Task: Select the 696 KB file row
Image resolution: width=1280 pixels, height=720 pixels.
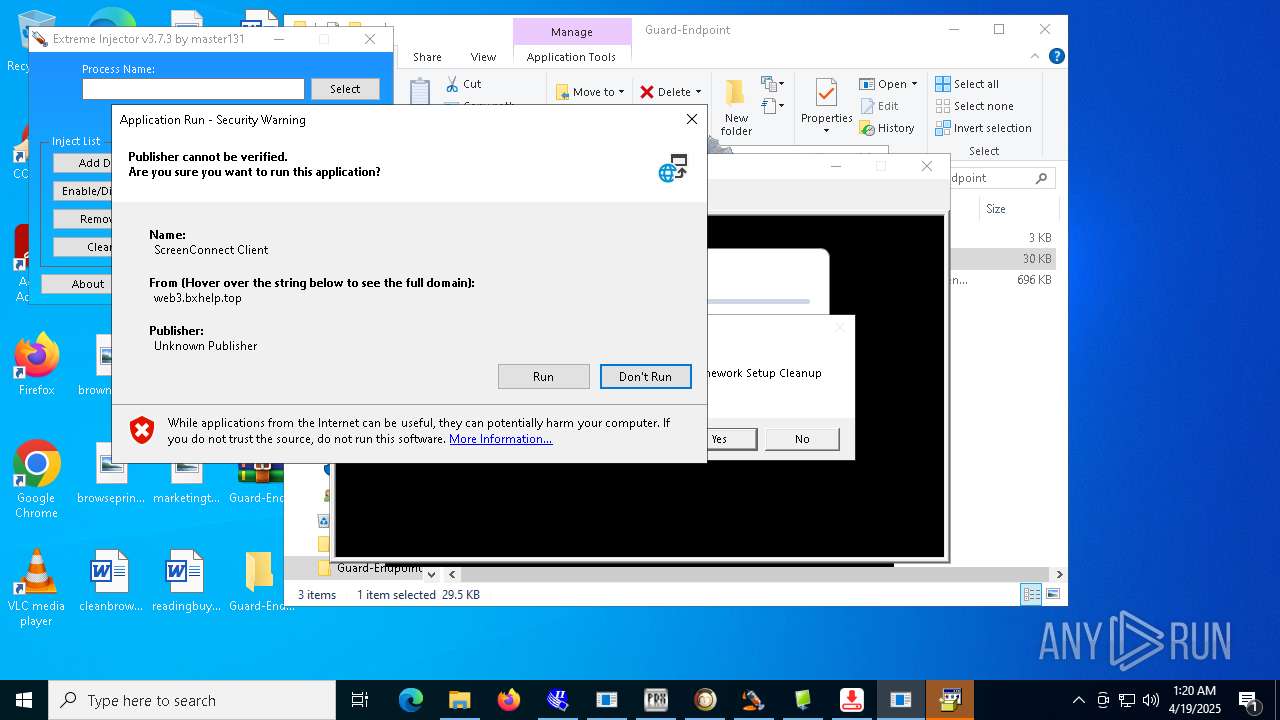Action: [1002, 280]
